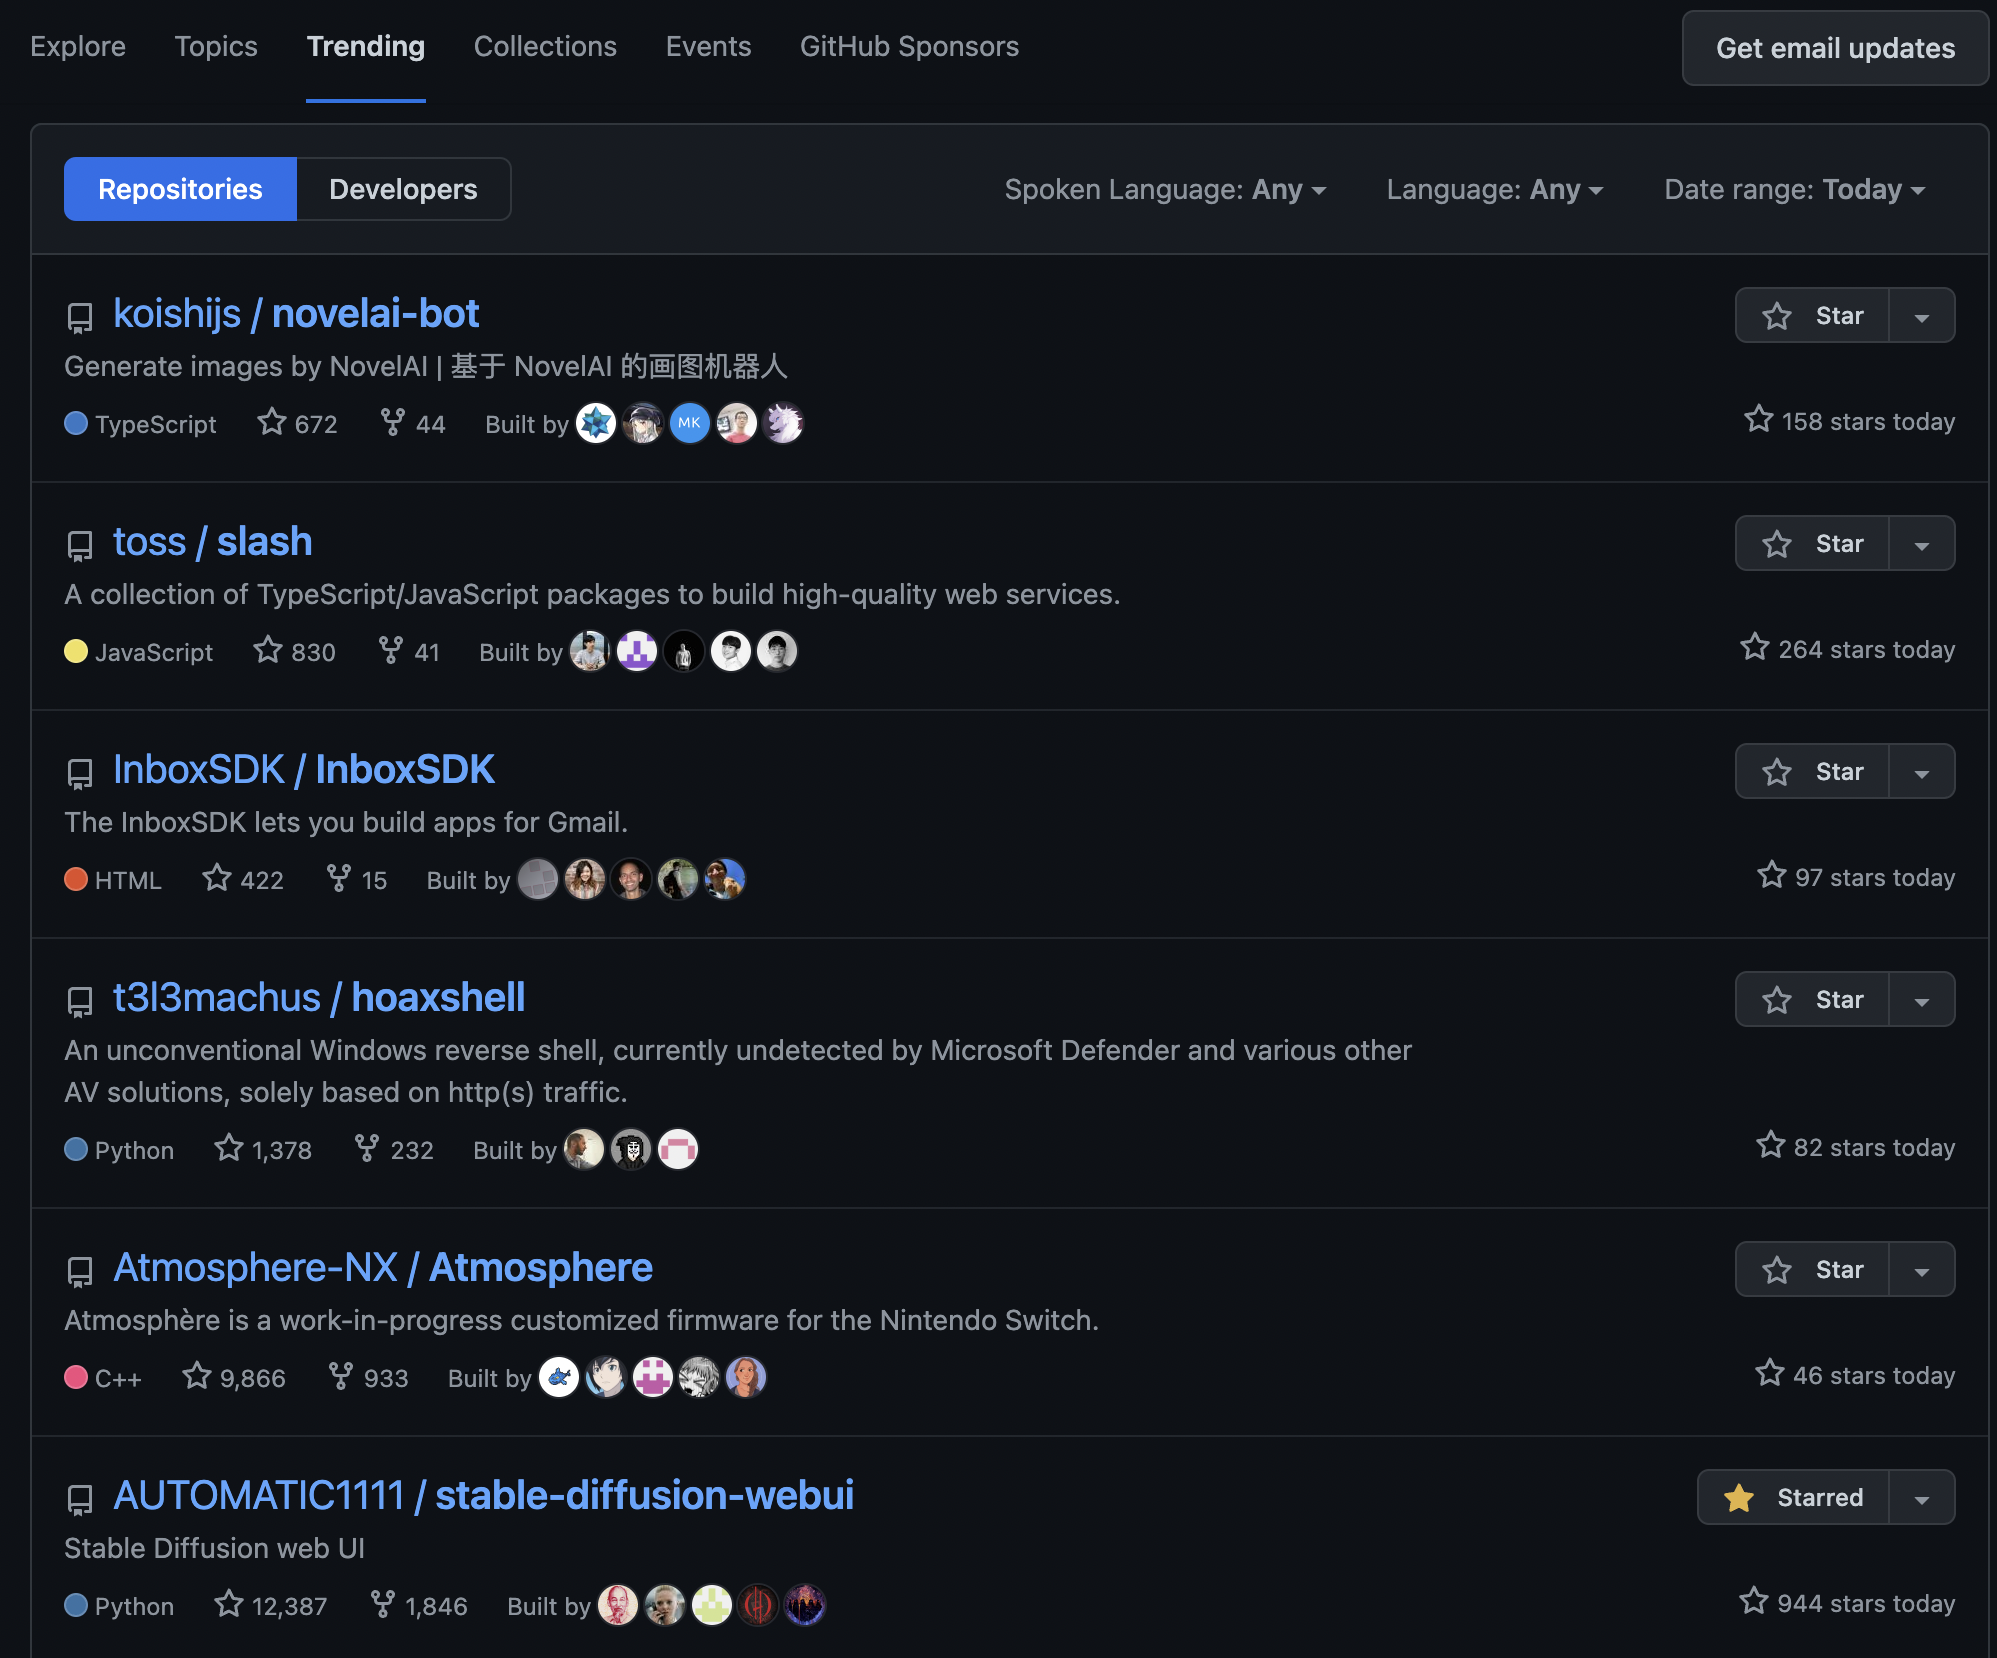Open the Spoken Language: Any dropdown
This screenshot has height=1658, width=1997.
click(1165, 189)
